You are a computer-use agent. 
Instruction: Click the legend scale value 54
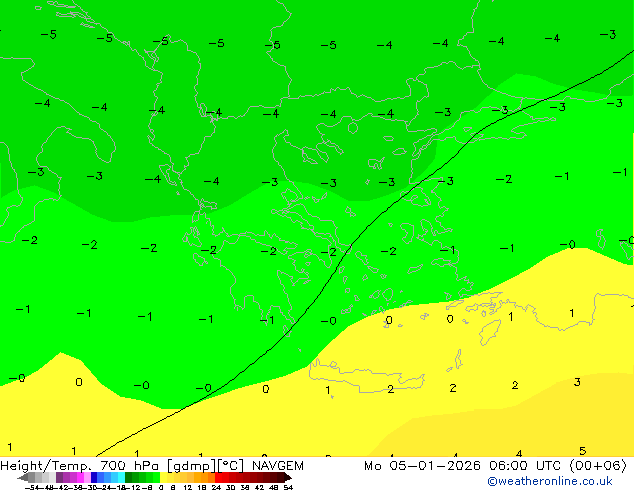tap(287, 488)
